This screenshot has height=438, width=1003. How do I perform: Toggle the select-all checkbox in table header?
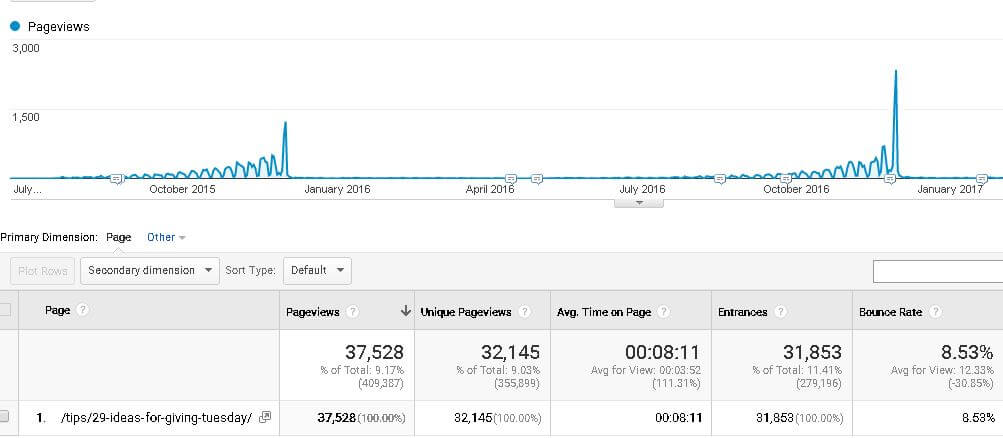pos(5,311)
